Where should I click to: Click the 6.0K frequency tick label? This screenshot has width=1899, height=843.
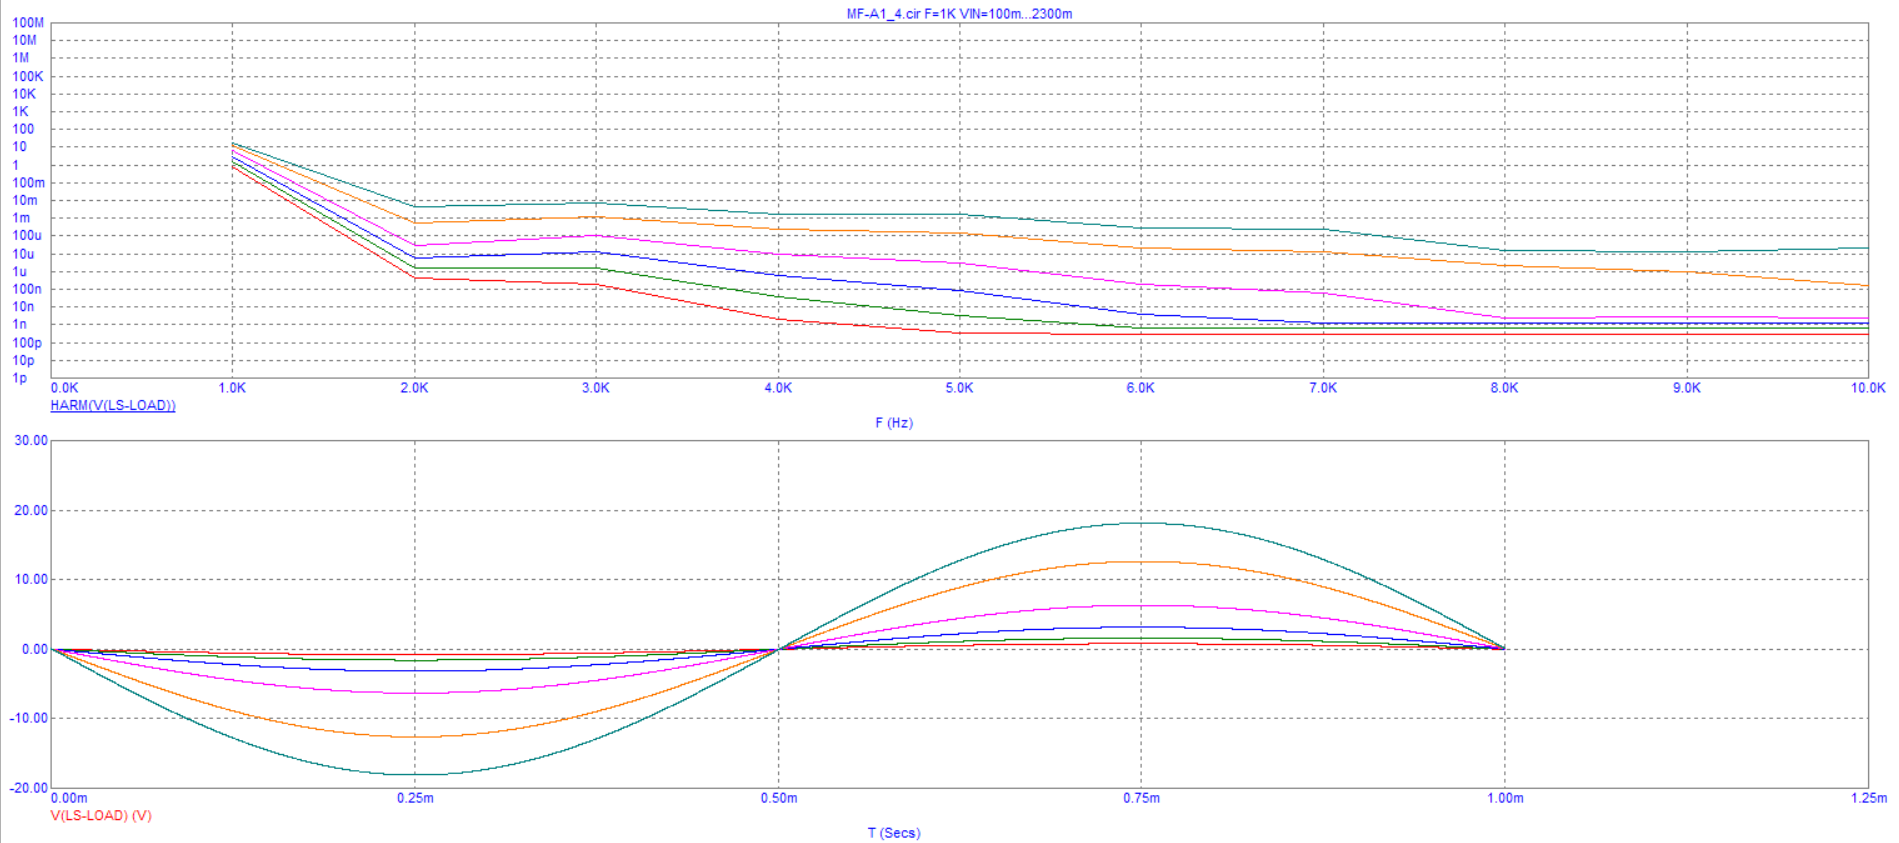[1141, 388]
